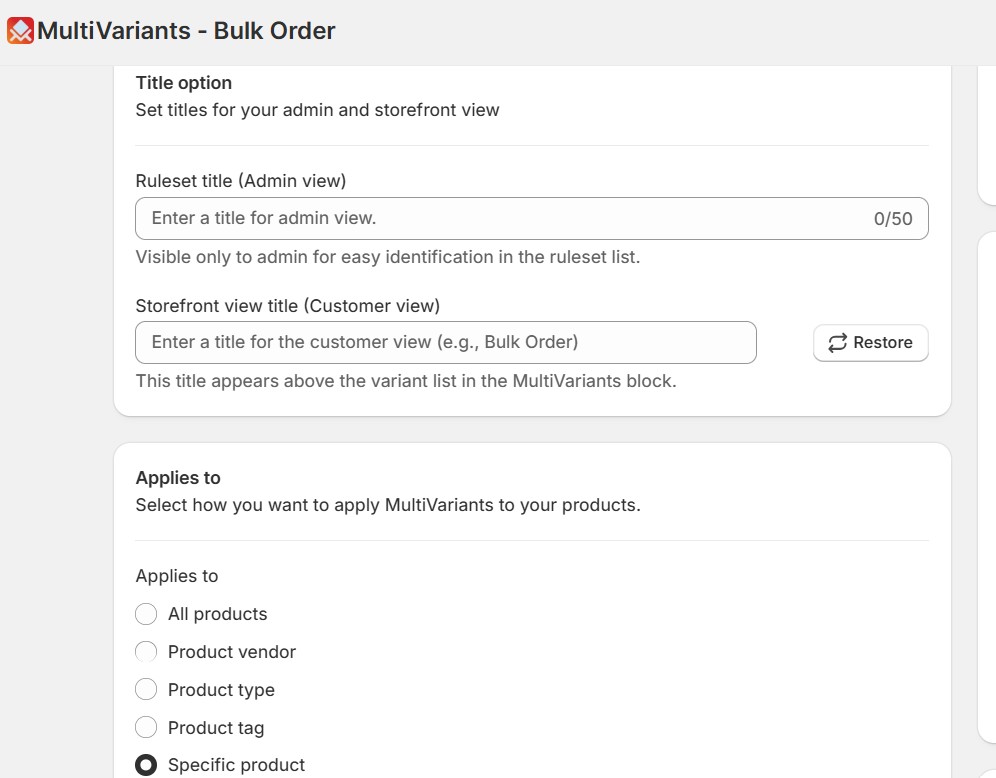The height and width of the screenshot is (778, 996).
Task: Click the Ruleset title (Admin view) label
Action: [241, 181]
